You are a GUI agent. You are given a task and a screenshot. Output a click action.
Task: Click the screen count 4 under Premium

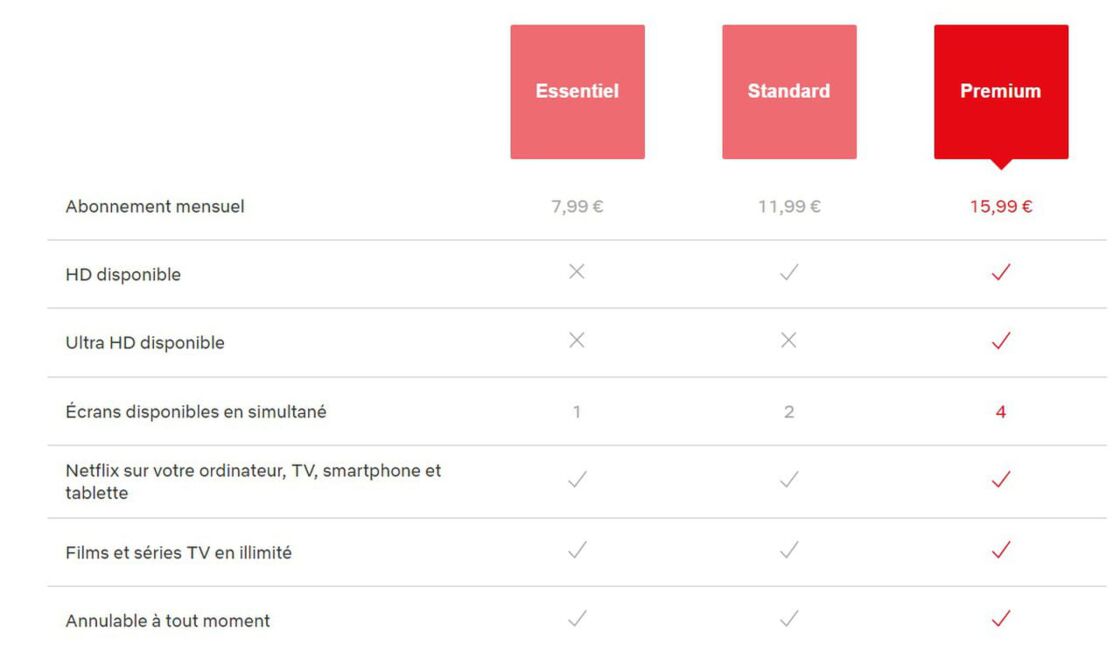tap(1001, 412)
